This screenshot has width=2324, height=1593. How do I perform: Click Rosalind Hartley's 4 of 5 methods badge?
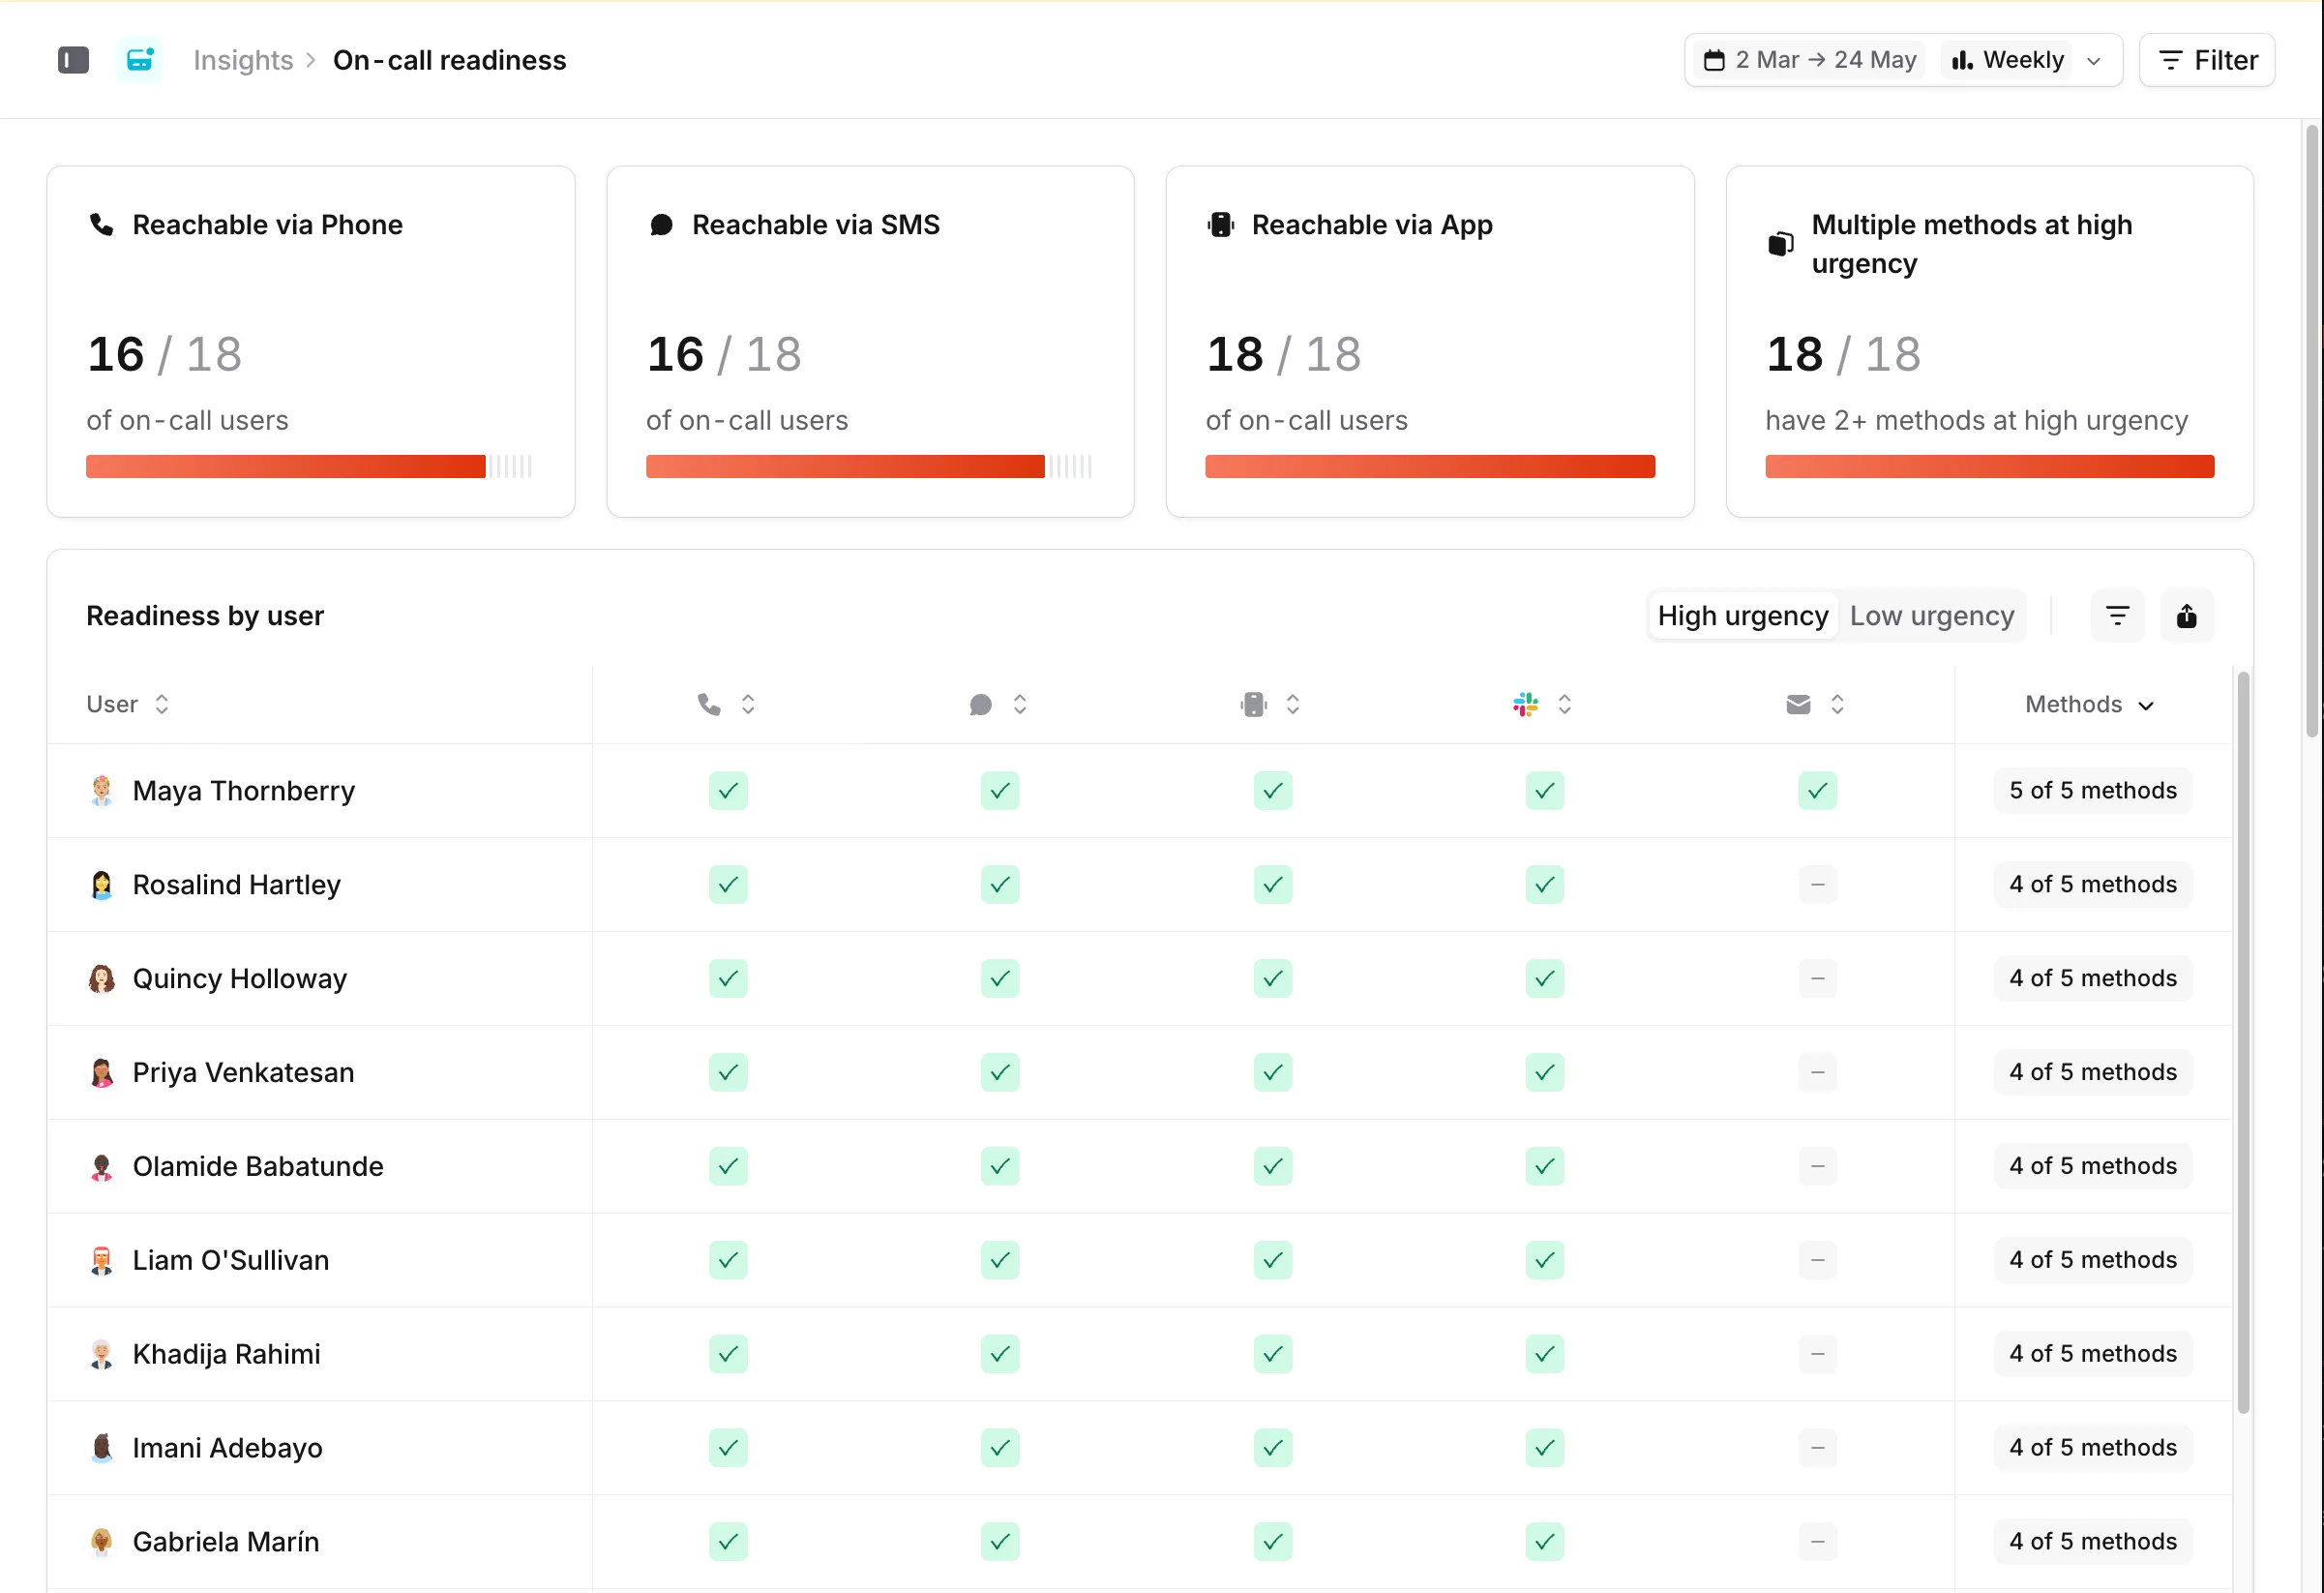pos(2093,885)
